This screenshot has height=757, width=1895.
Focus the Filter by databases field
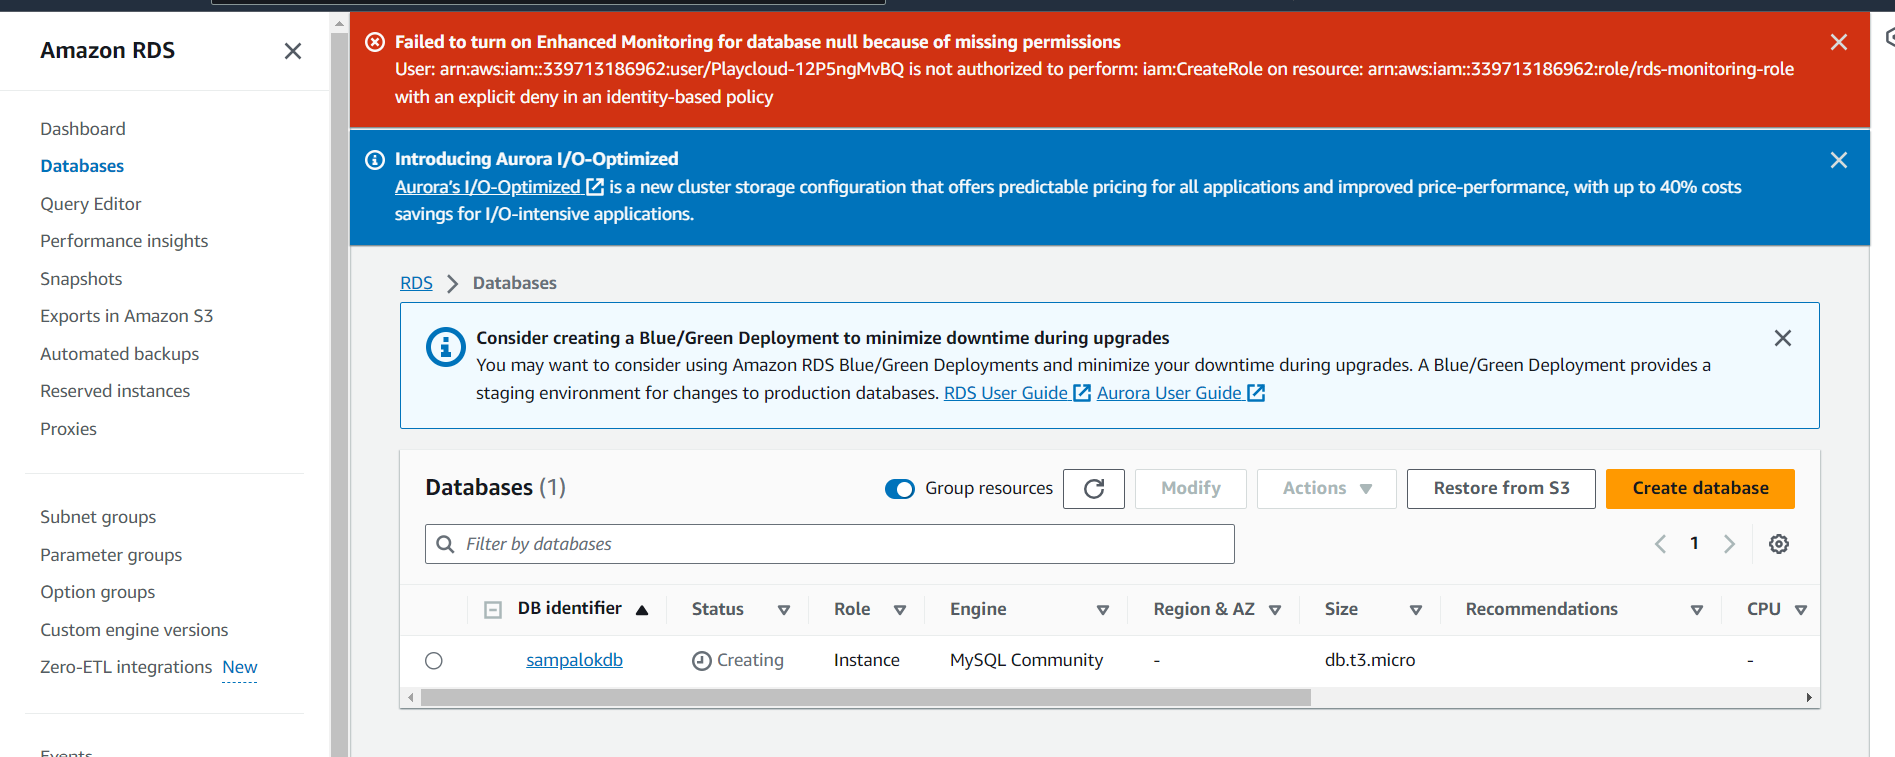tap(830, 544)
